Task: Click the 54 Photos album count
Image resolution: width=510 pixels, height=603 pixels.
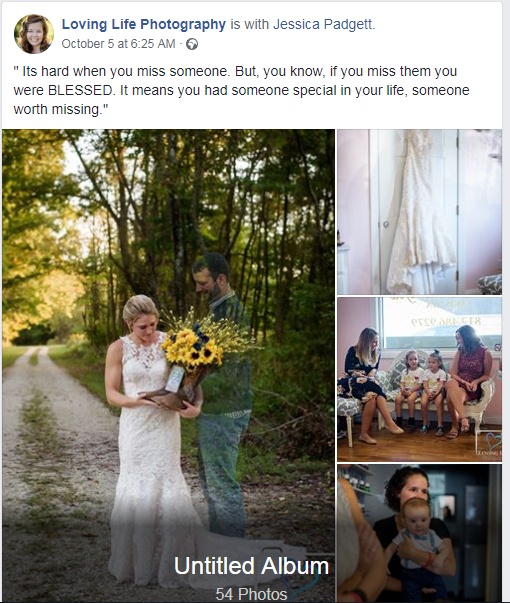Action: (x=251, y=594)
